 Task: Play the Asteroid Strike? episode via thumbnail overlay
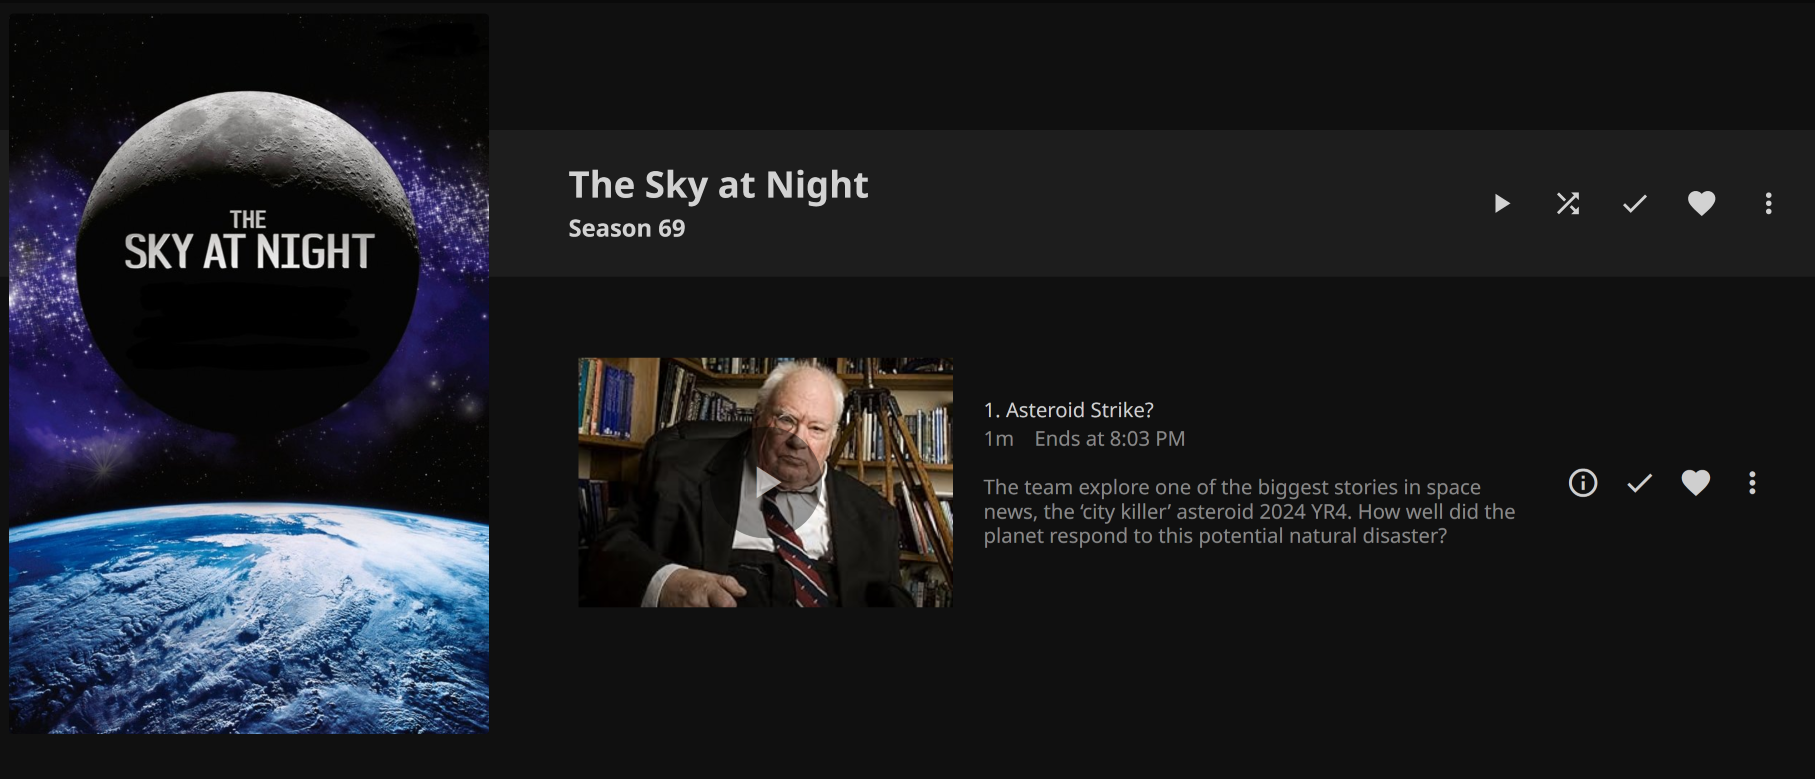pos(767,484)
